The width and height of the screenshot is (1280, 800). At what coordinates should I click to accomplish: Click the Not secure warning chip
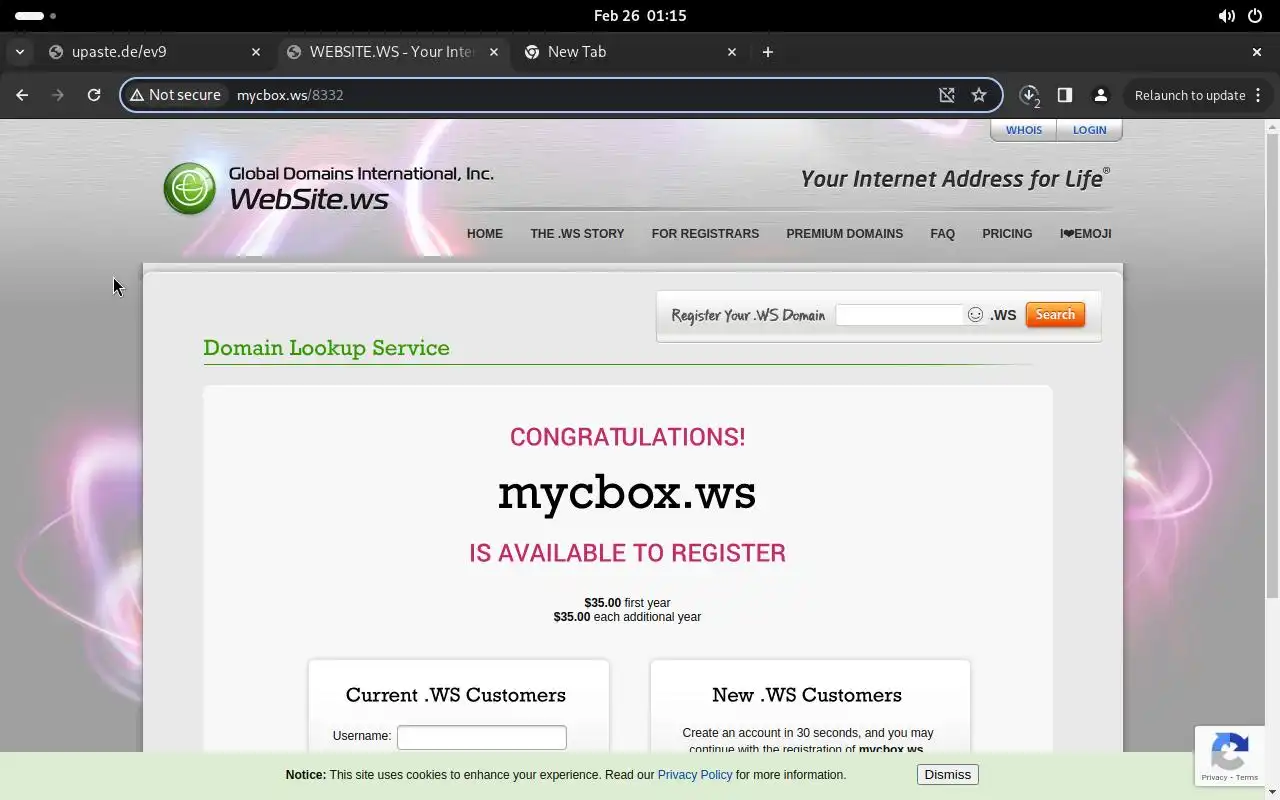coord(175,95)
